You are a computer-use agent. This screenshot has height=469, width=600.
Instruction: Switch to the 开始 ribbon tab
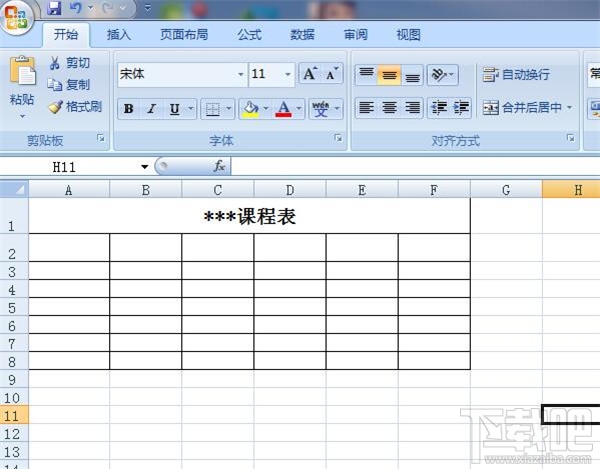pyautogui.click(x=66, y=34)
